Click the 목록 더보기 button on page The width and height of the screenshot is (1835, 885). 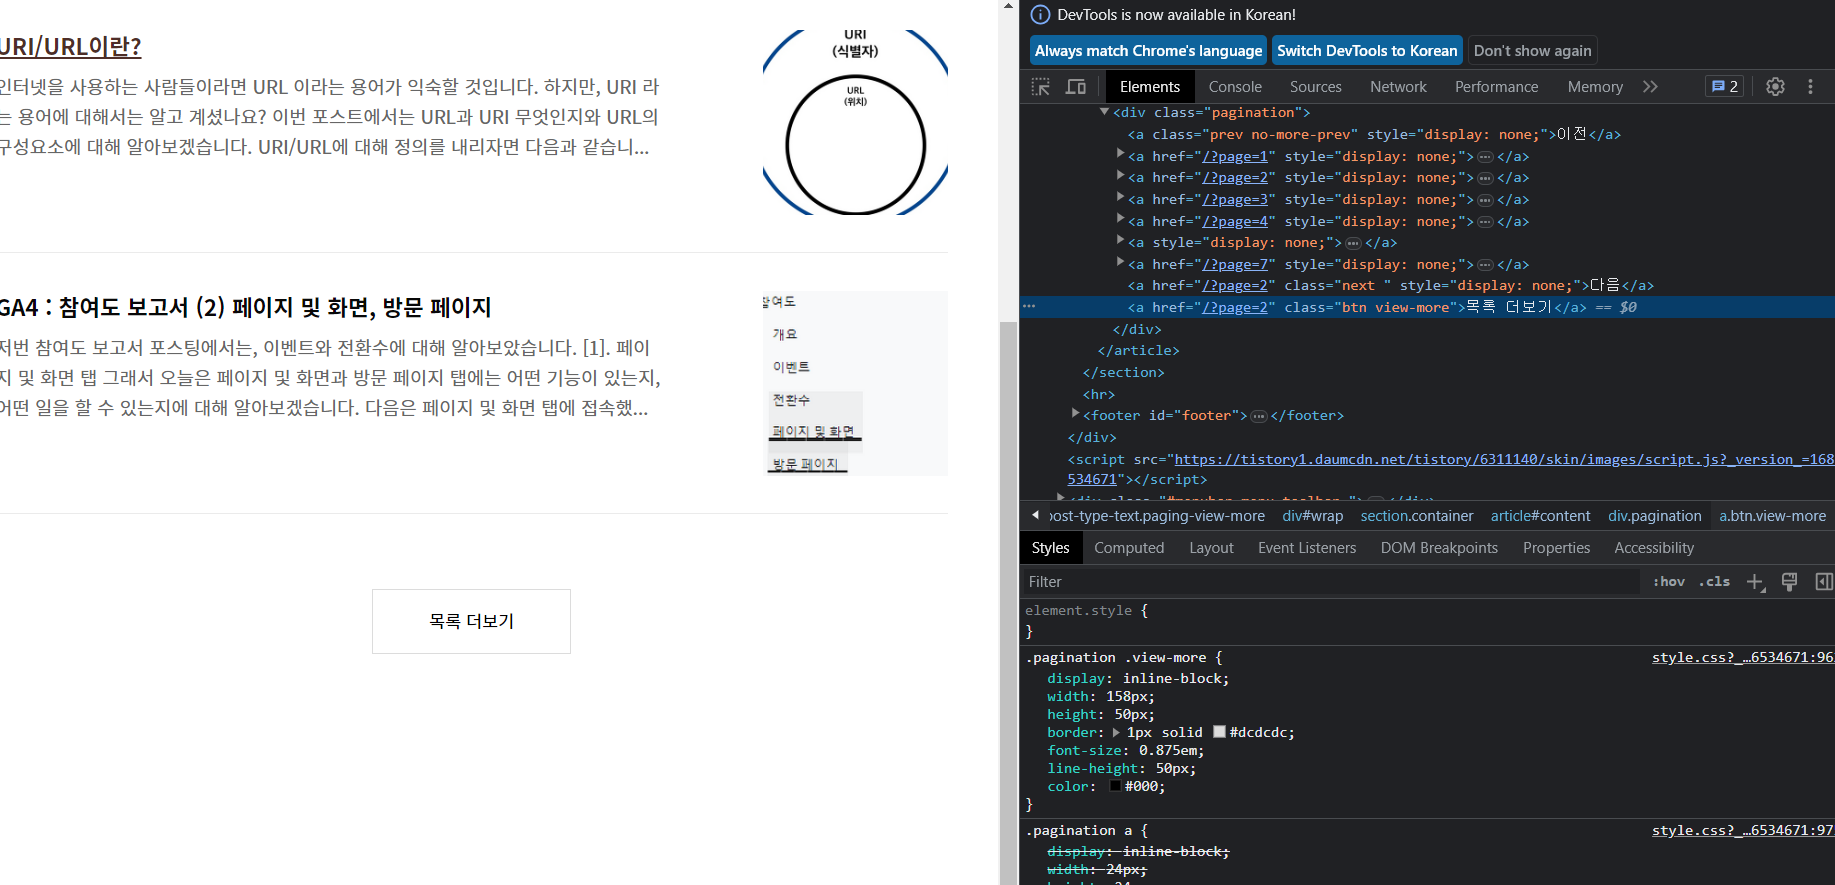[471, 621]
